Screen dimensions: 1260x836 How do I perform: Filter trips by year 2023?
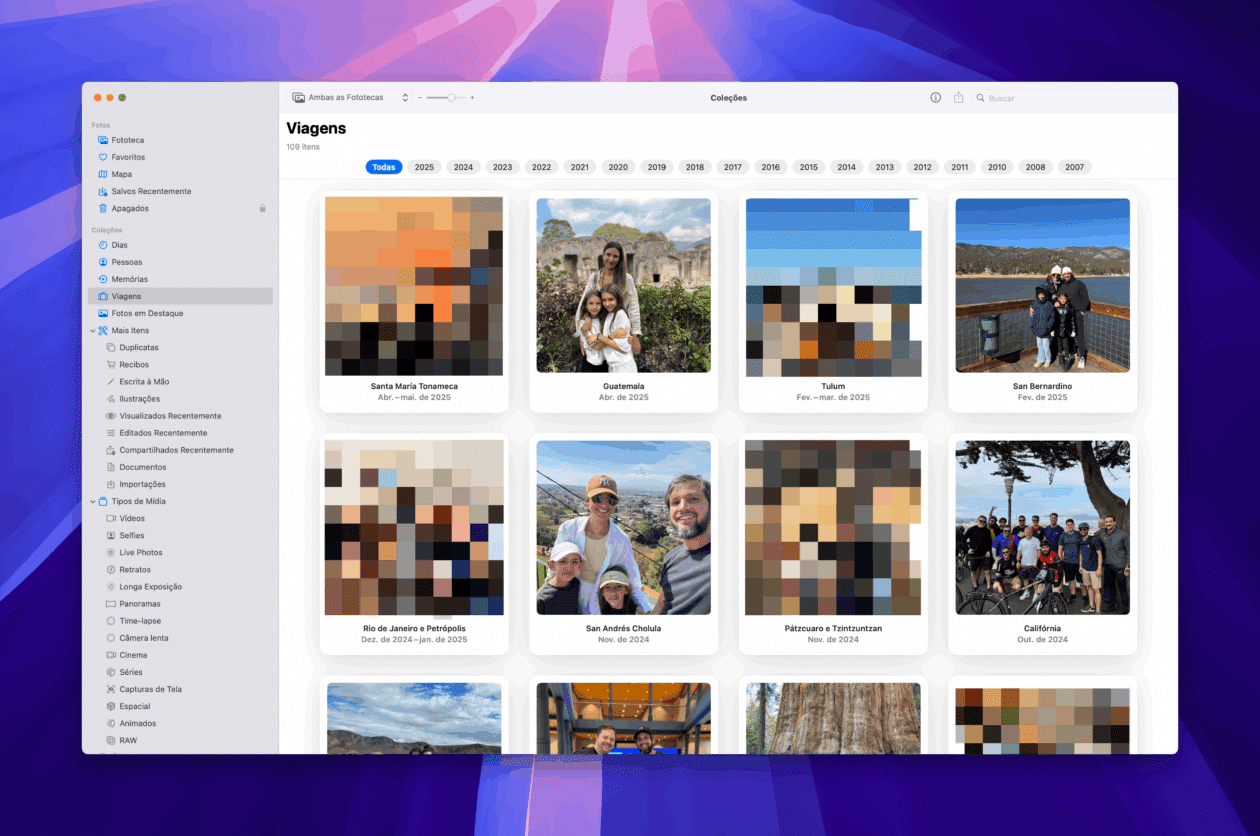click(x=502, y=167)
